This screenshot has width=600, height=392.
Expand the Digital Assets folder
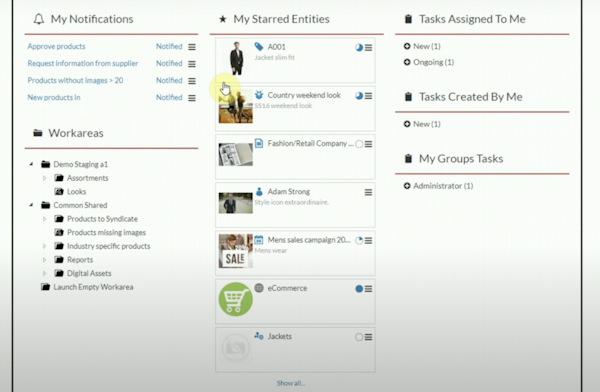point(45,273)
